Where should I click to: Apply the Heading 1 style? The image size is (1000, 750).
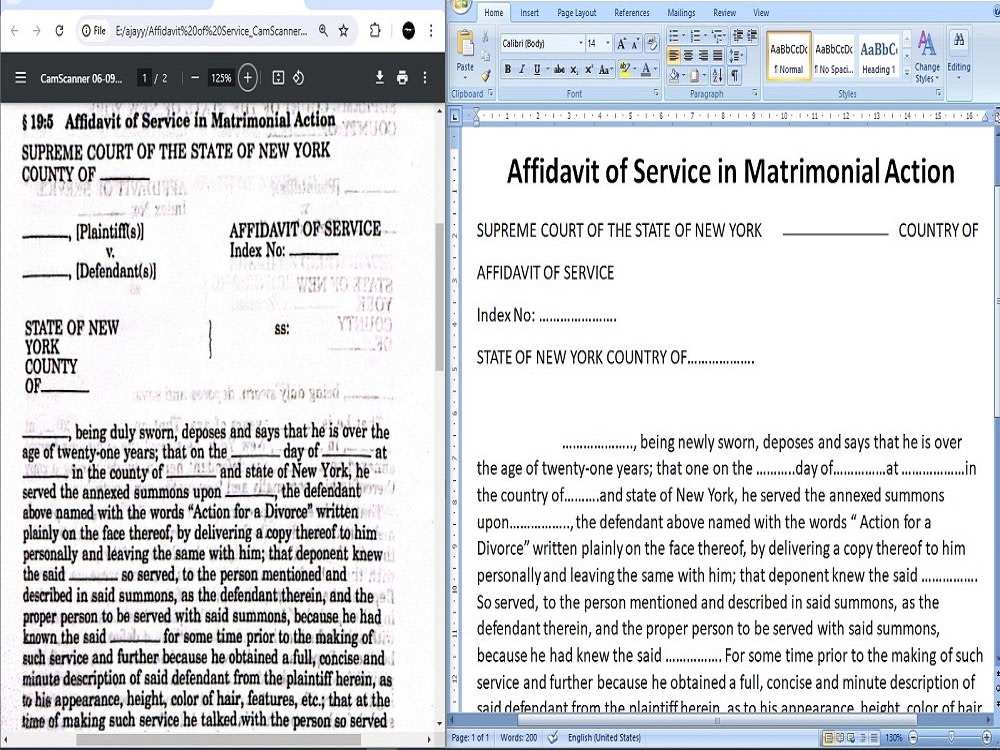(878, 55)
